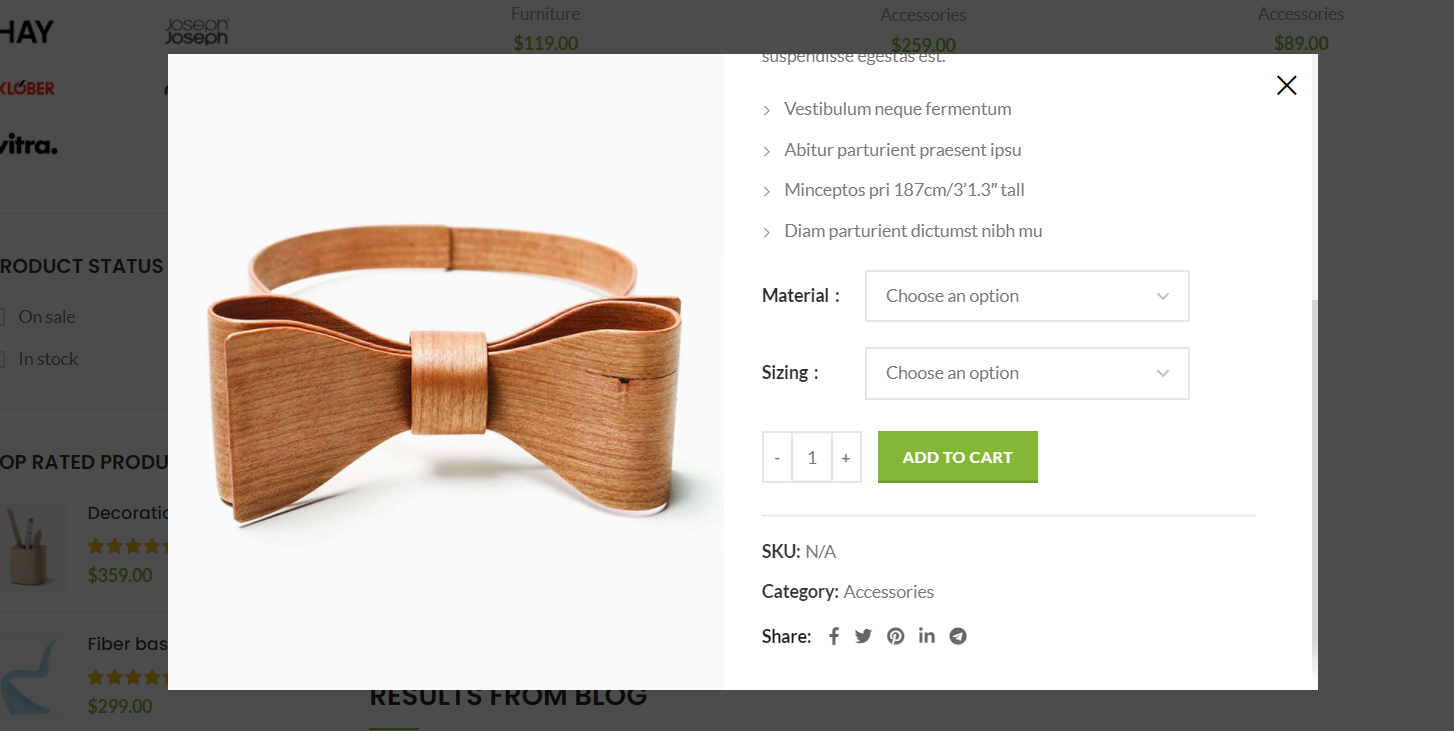Share product on Facebook icon

click(833, 636)
